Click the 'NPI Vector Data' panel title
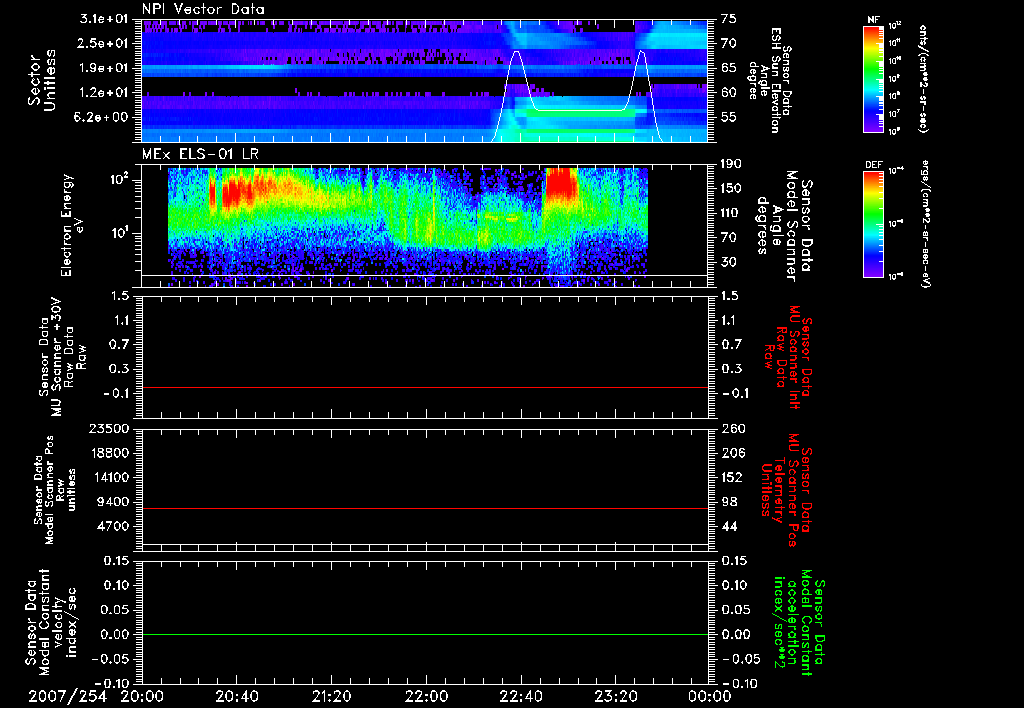The width and height of the screenshot is (1024, 708). click(203, 9)
